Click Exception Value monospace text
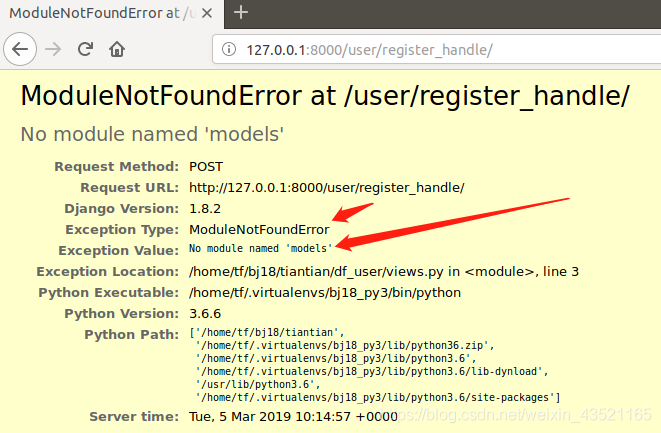Screen dimensions: 661x433 tap(261, 248)
